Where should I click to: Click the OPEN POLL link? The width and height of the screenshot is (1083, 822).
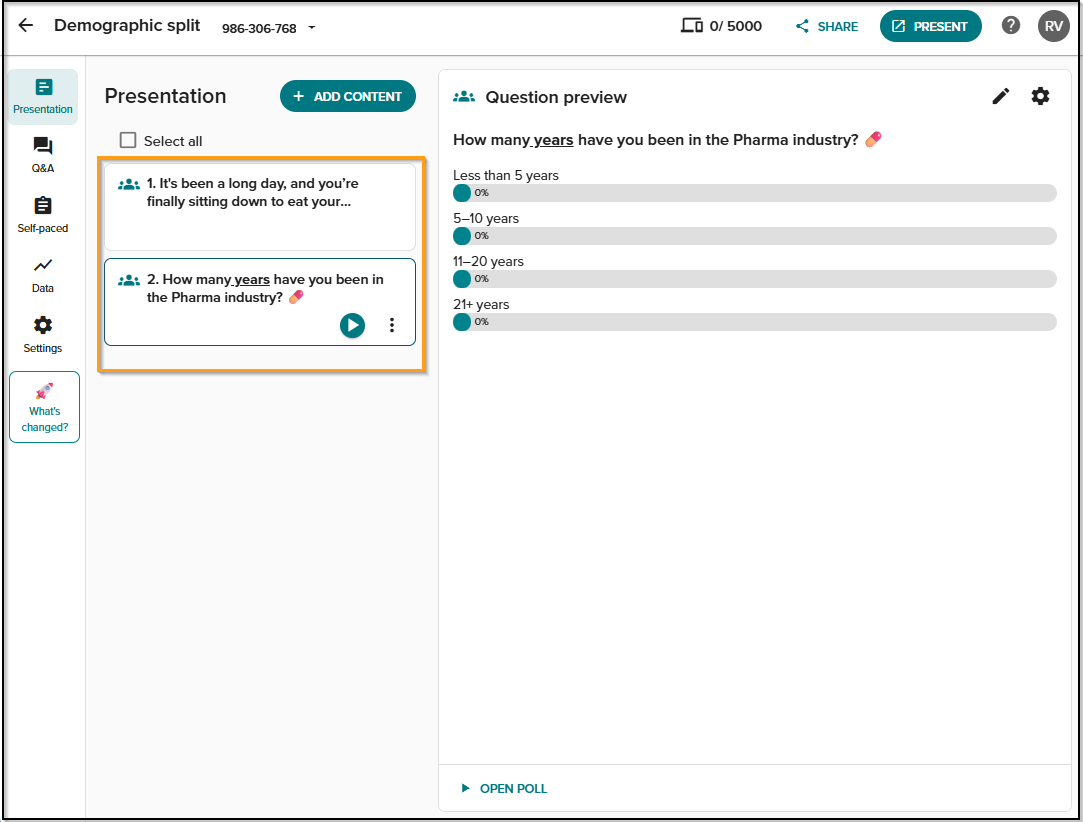coord(504,788)
